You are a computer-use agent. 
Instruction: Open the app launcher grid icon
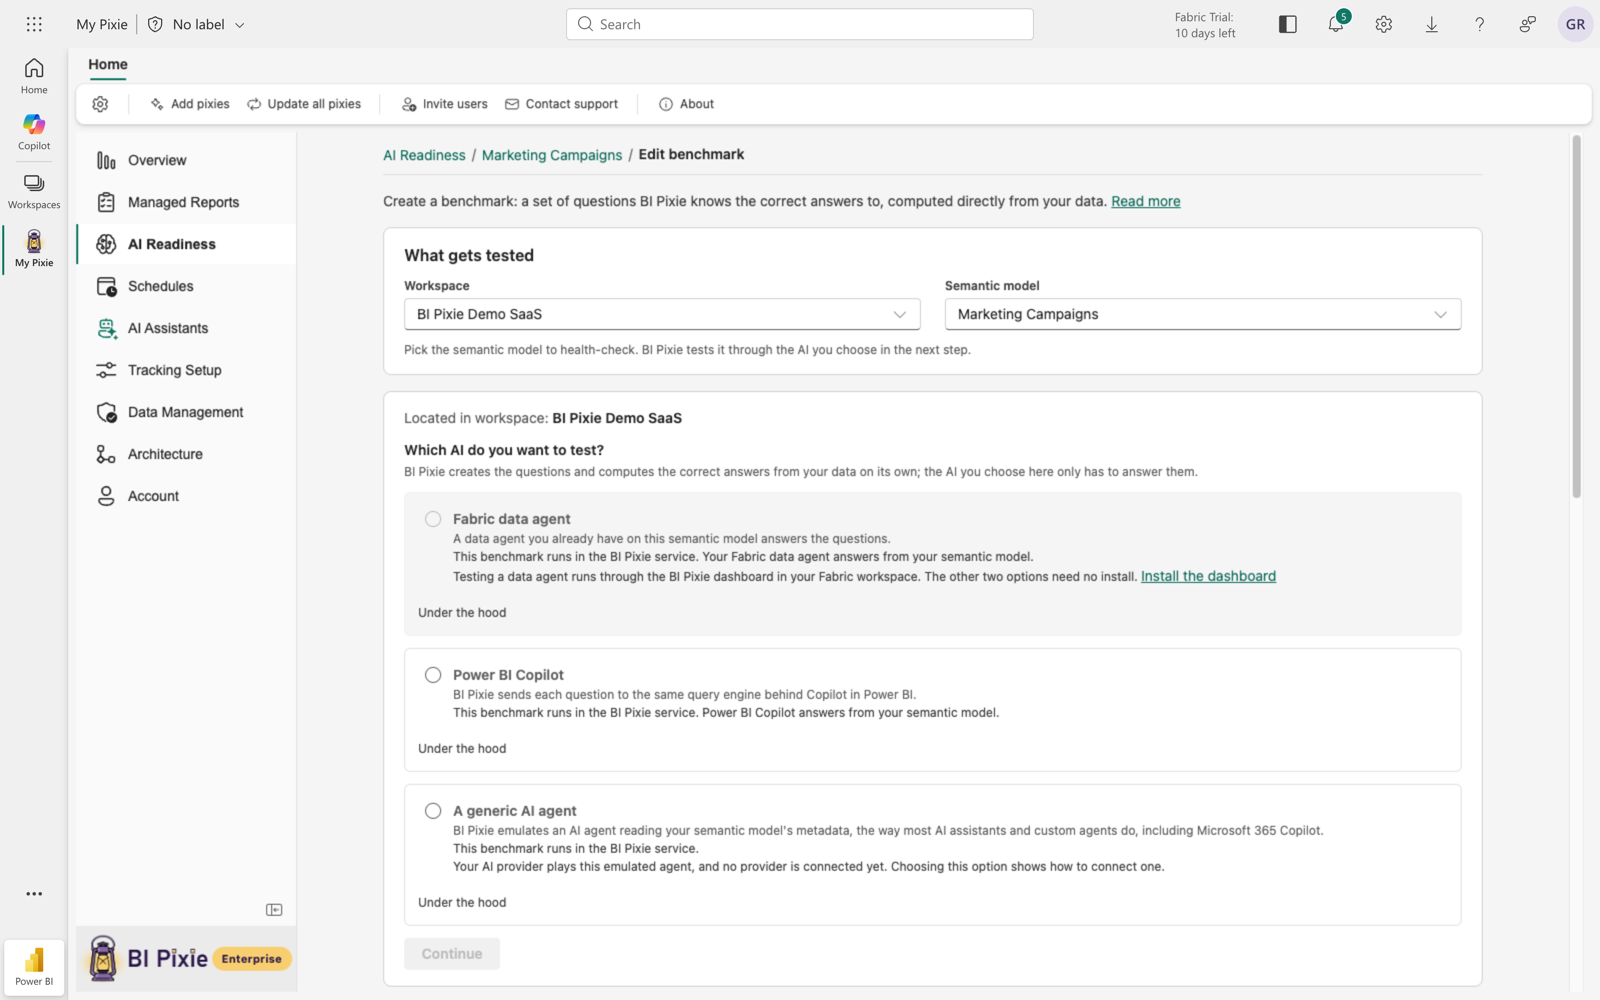(34, 24)
